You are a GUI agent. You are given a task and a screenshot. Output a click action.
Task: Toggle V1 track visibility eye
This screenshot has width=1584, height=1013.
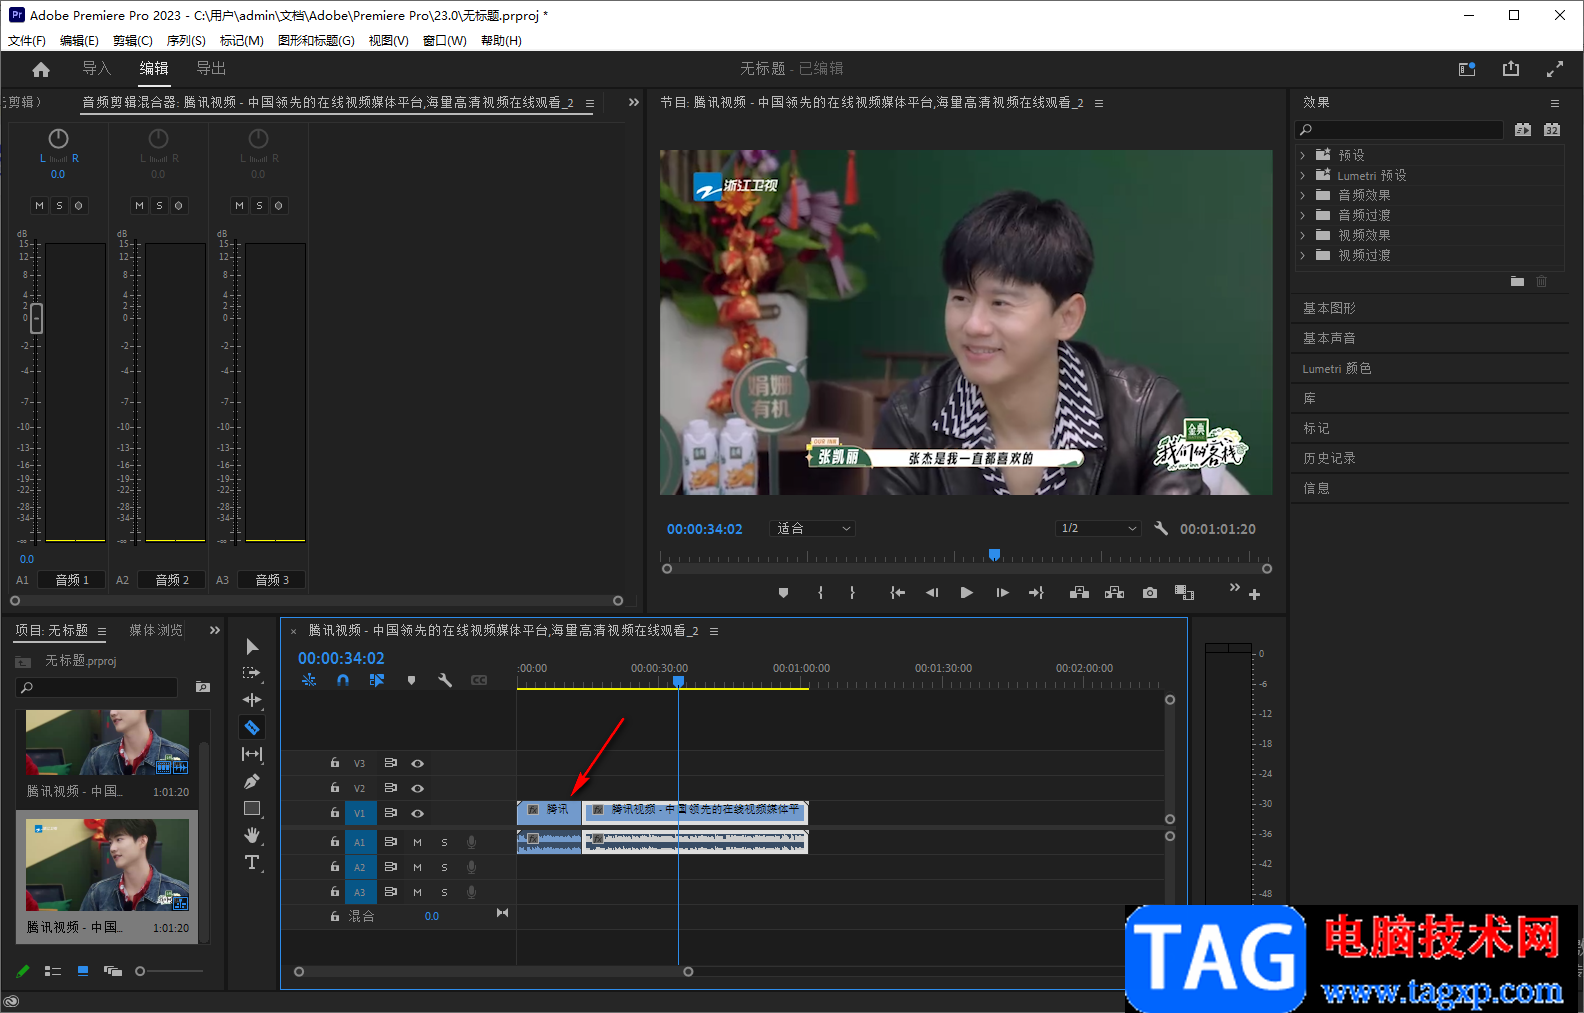(418, 813)
